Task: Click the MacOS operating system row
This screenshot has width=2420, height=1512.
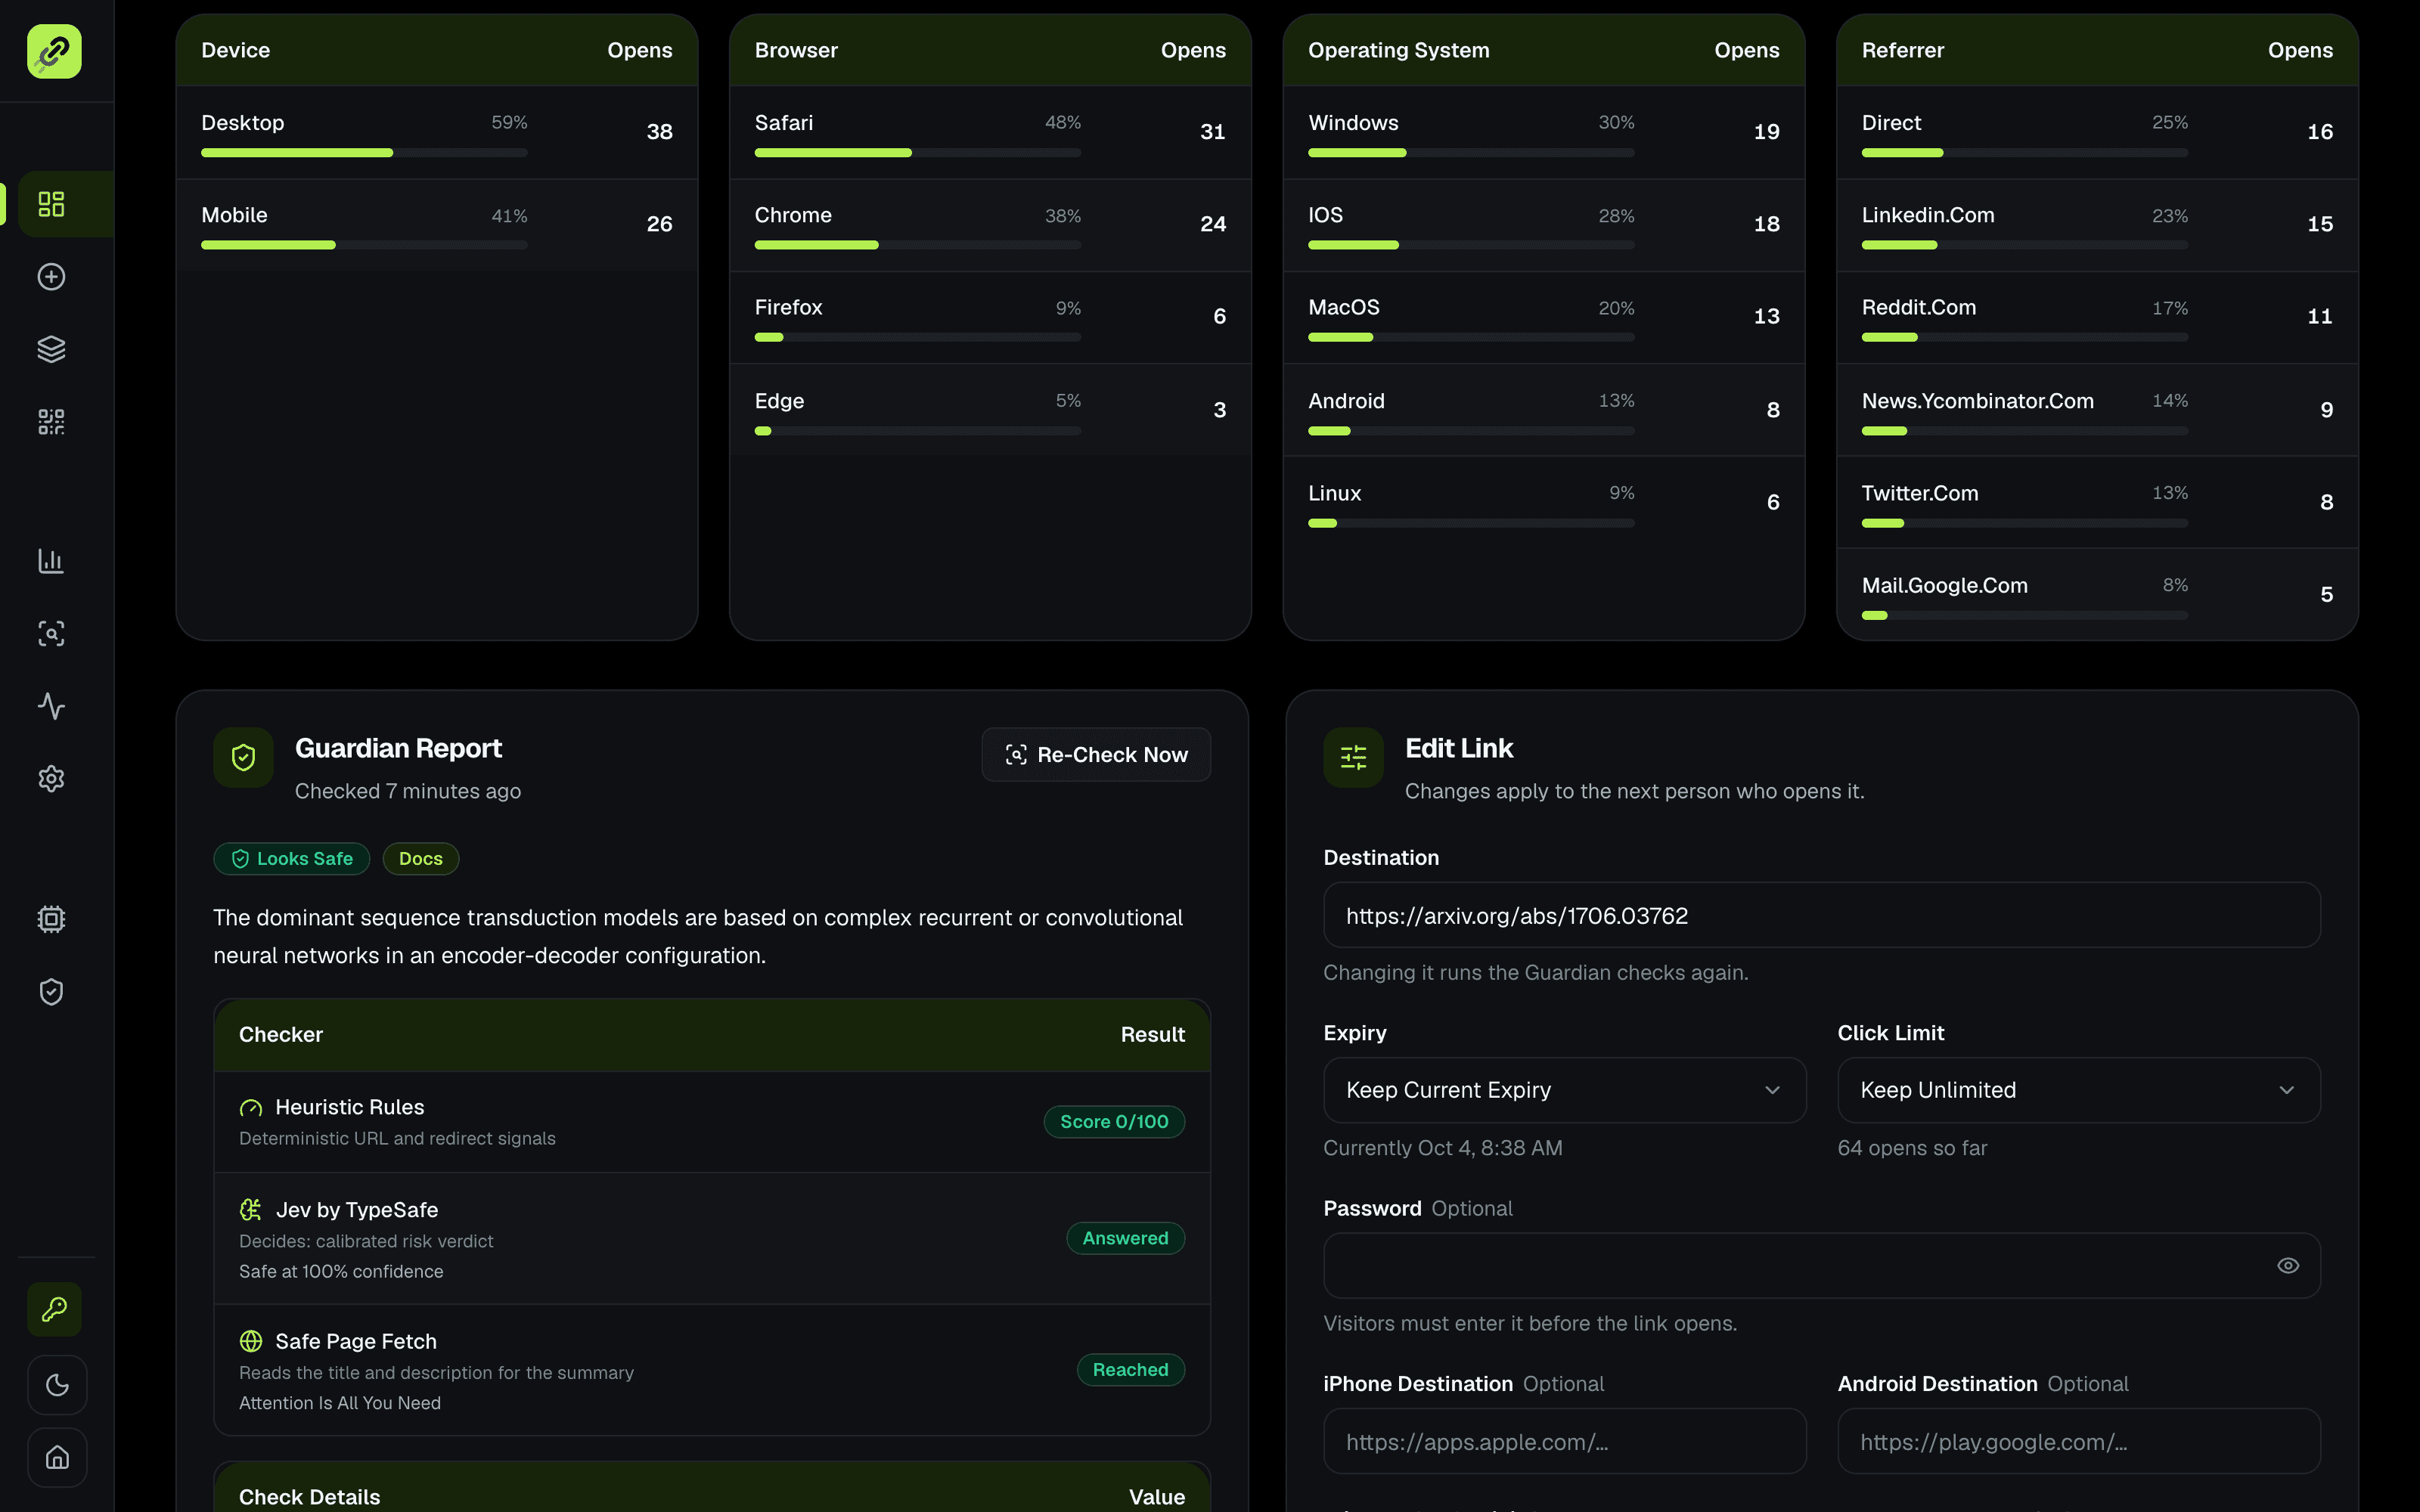Action: (x=1543, y=317)
